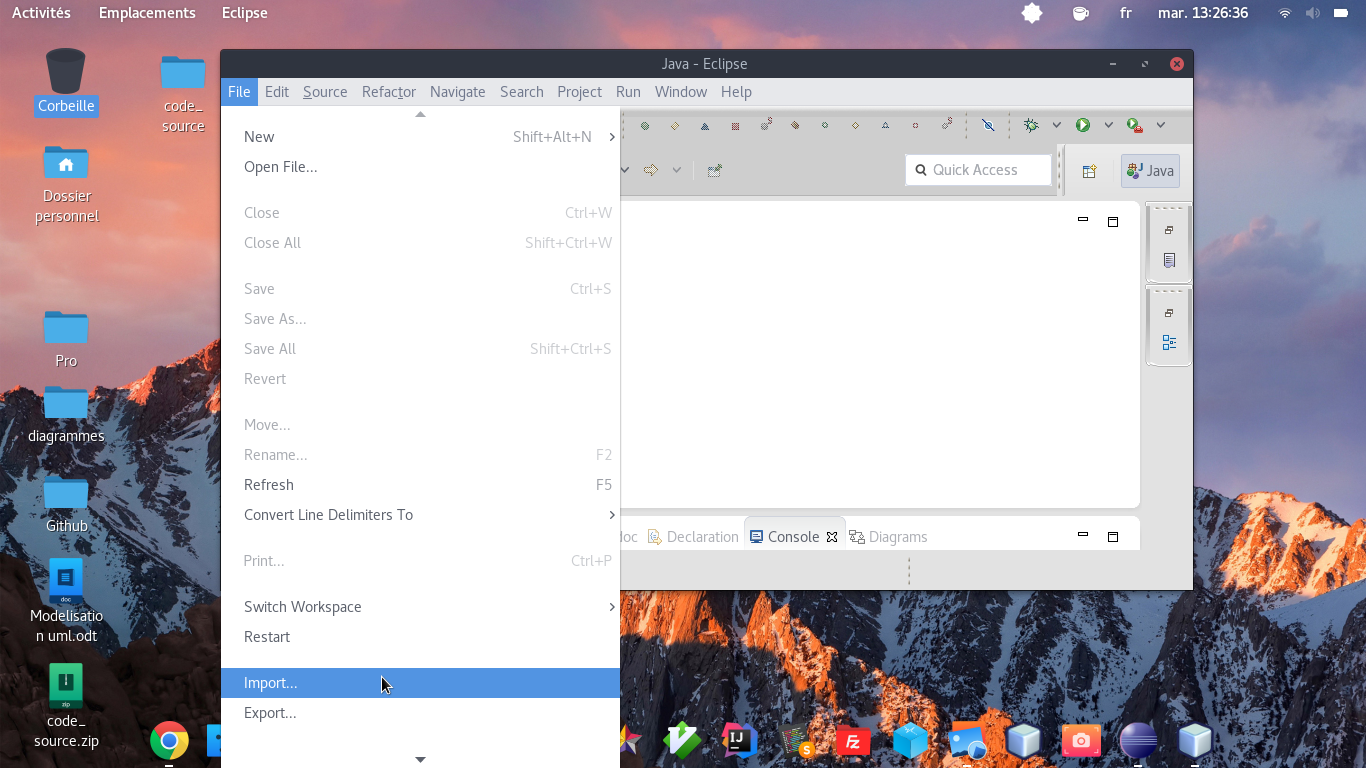1366x768 pixels.
Task: Open the Emplacements menu in top bar
Action: point(147,13)
